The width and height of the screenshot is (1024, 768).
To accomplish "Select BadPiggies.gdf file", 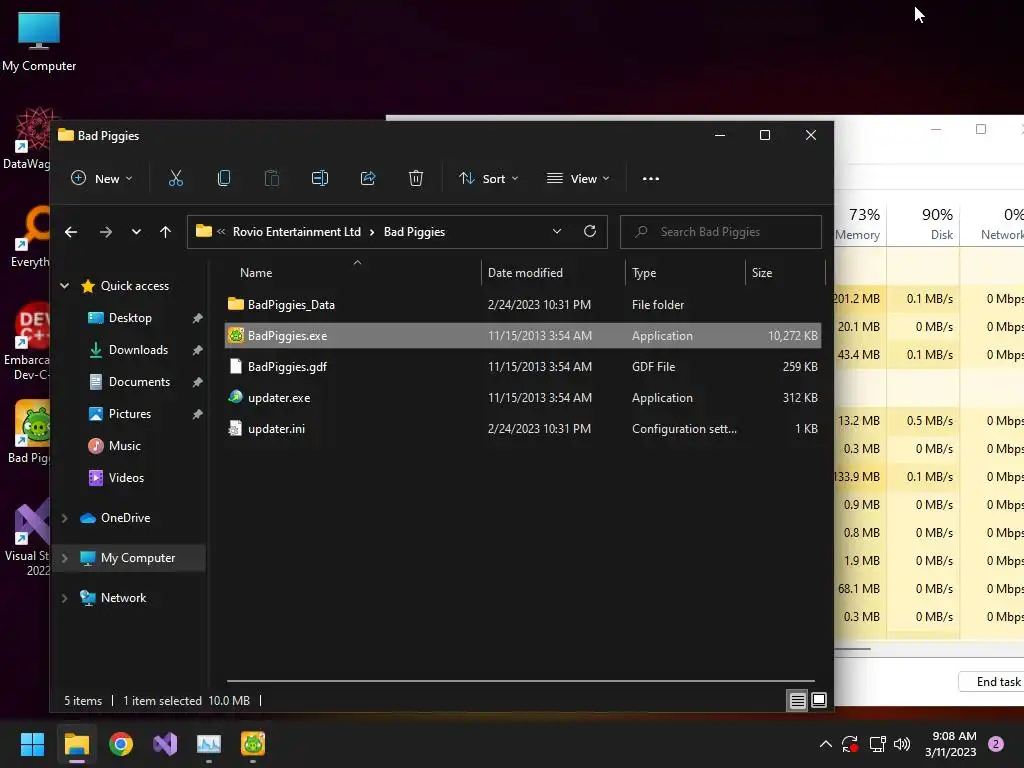I will [522, 367].
